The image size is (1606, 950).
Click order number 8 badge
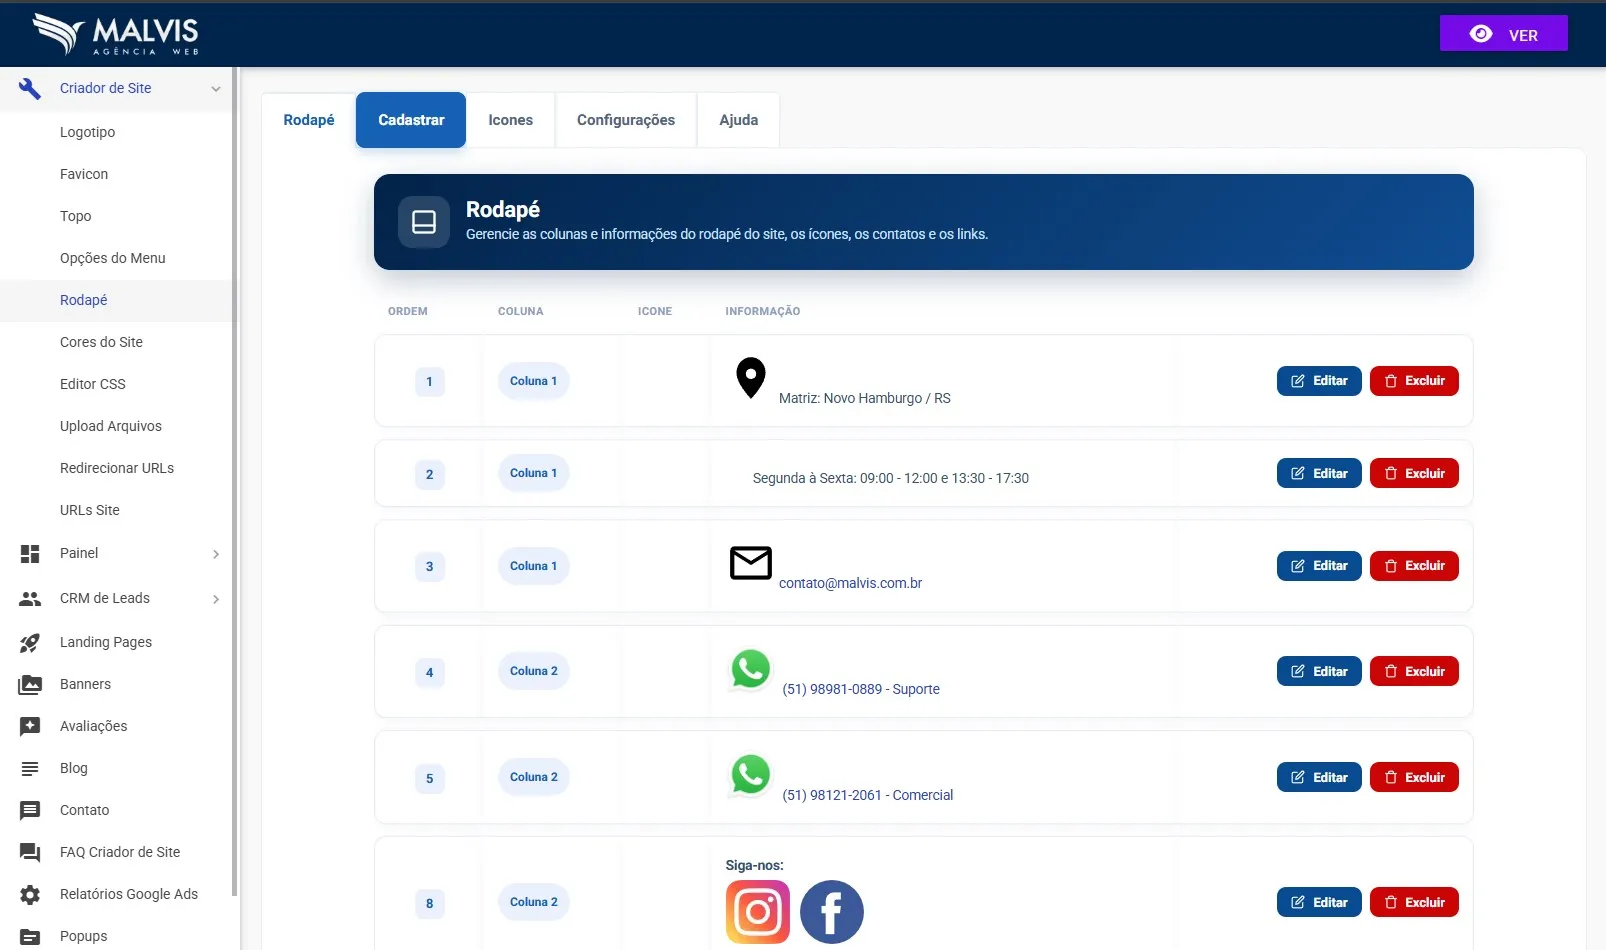point(430,904)
